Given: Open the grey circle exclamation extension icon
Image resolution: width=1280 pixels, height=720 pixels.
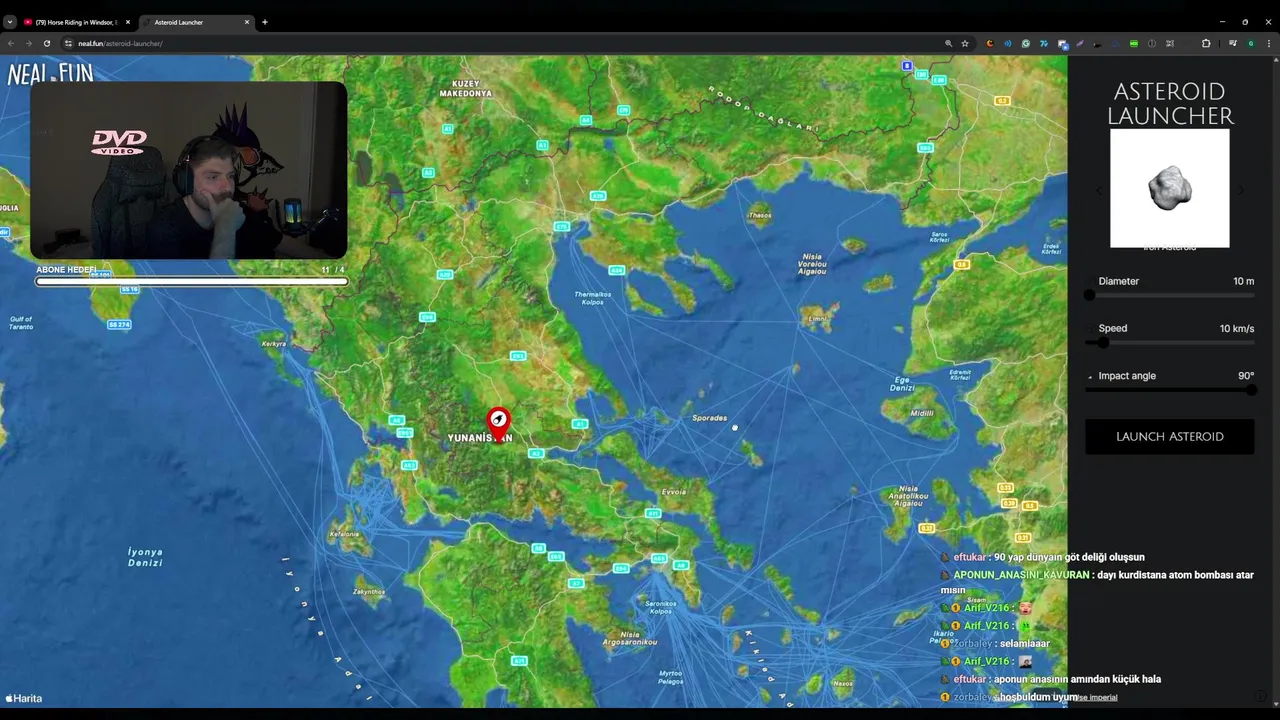Looking at the screenshot, I should [x=1152, y=43].
